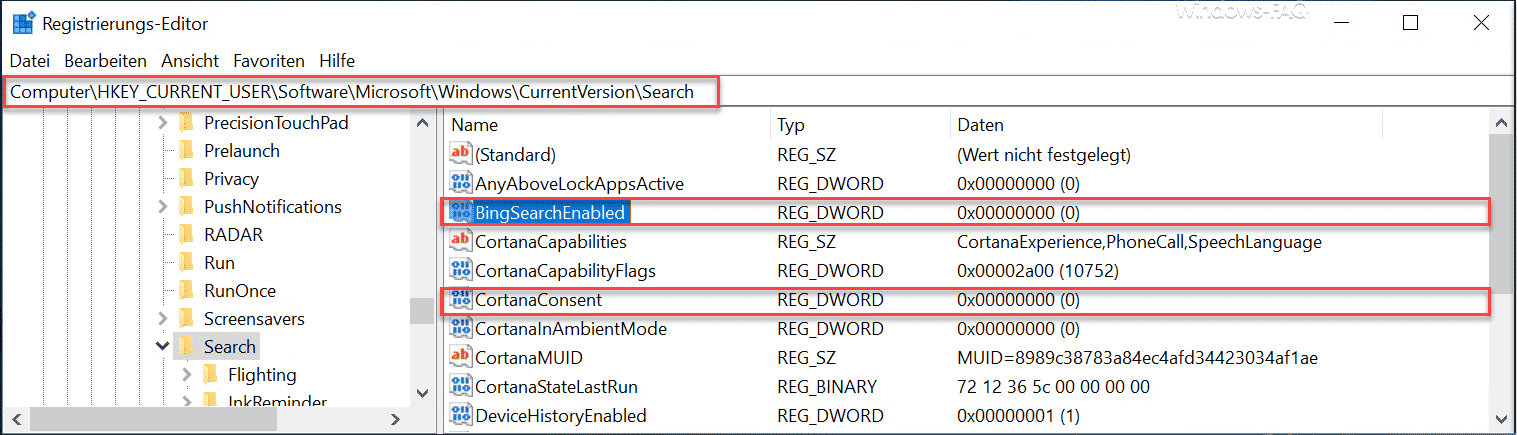The width and height of the screenshot is (1517, 435).
Task: Click the CortanaConsent DWORD icon
Action: [461, 299]
